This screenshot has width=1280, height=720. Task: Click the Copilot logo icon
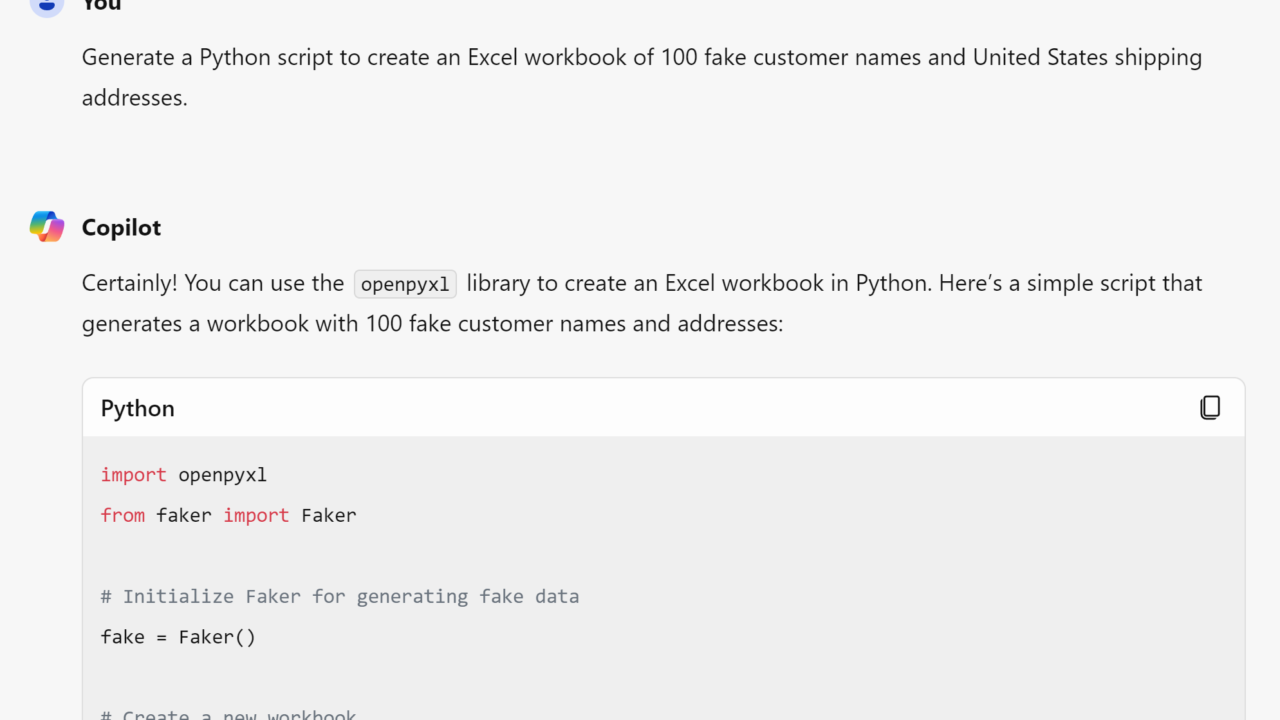(x=47, y=227)
